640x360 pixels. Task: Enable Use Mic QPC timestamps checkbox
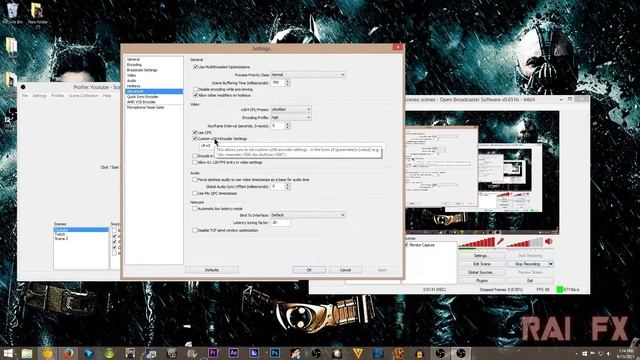click(x=195, y=193)
